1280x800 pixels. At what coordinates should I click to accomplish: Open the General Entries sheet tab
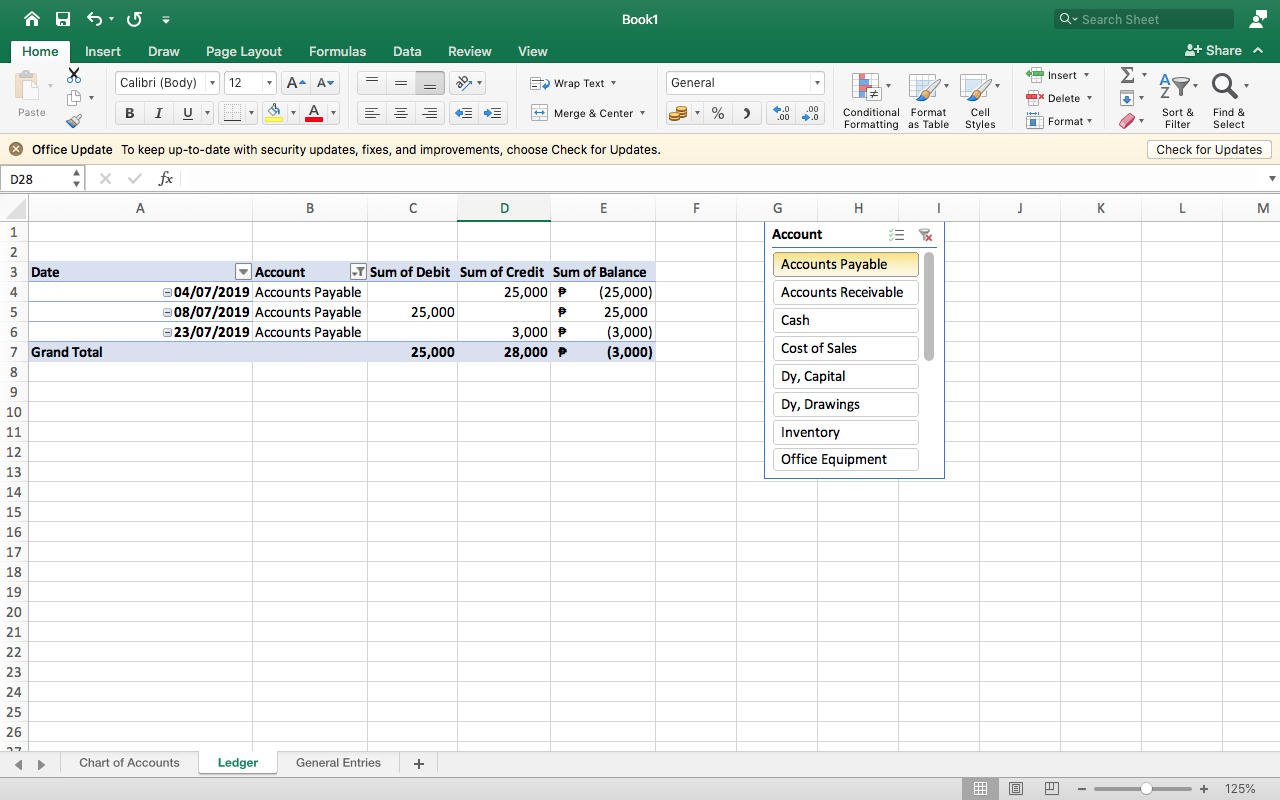[338, 763]
